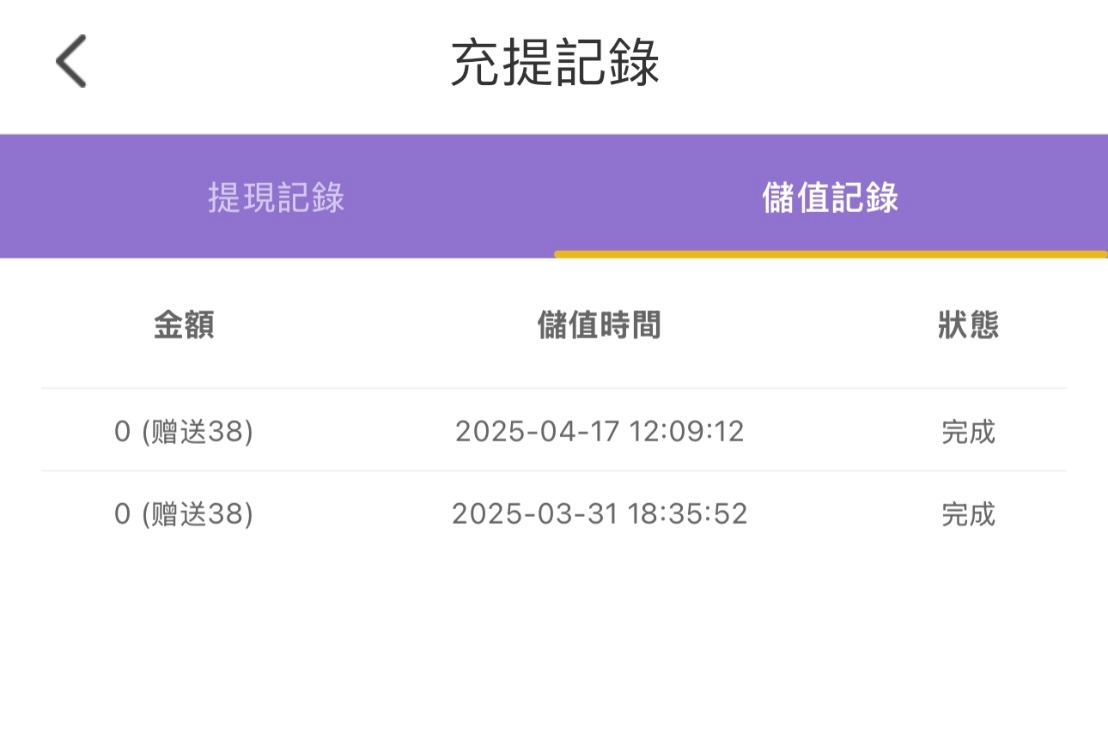Viewport: 1108px width, 730px height.
Task: Click the 赠送38 bonus in the 2025-04-17 record
Action: 198,432
